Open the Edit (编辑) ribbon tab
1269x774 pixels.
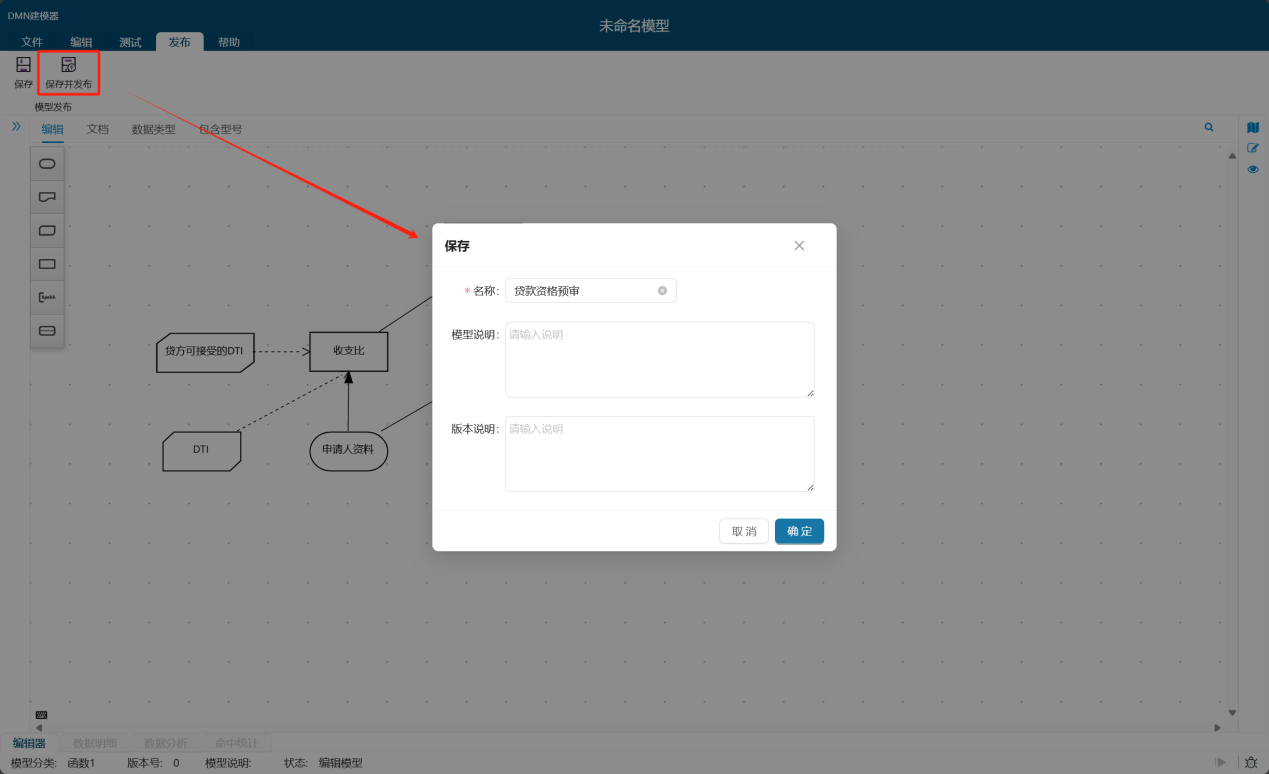tap(81, 42)
